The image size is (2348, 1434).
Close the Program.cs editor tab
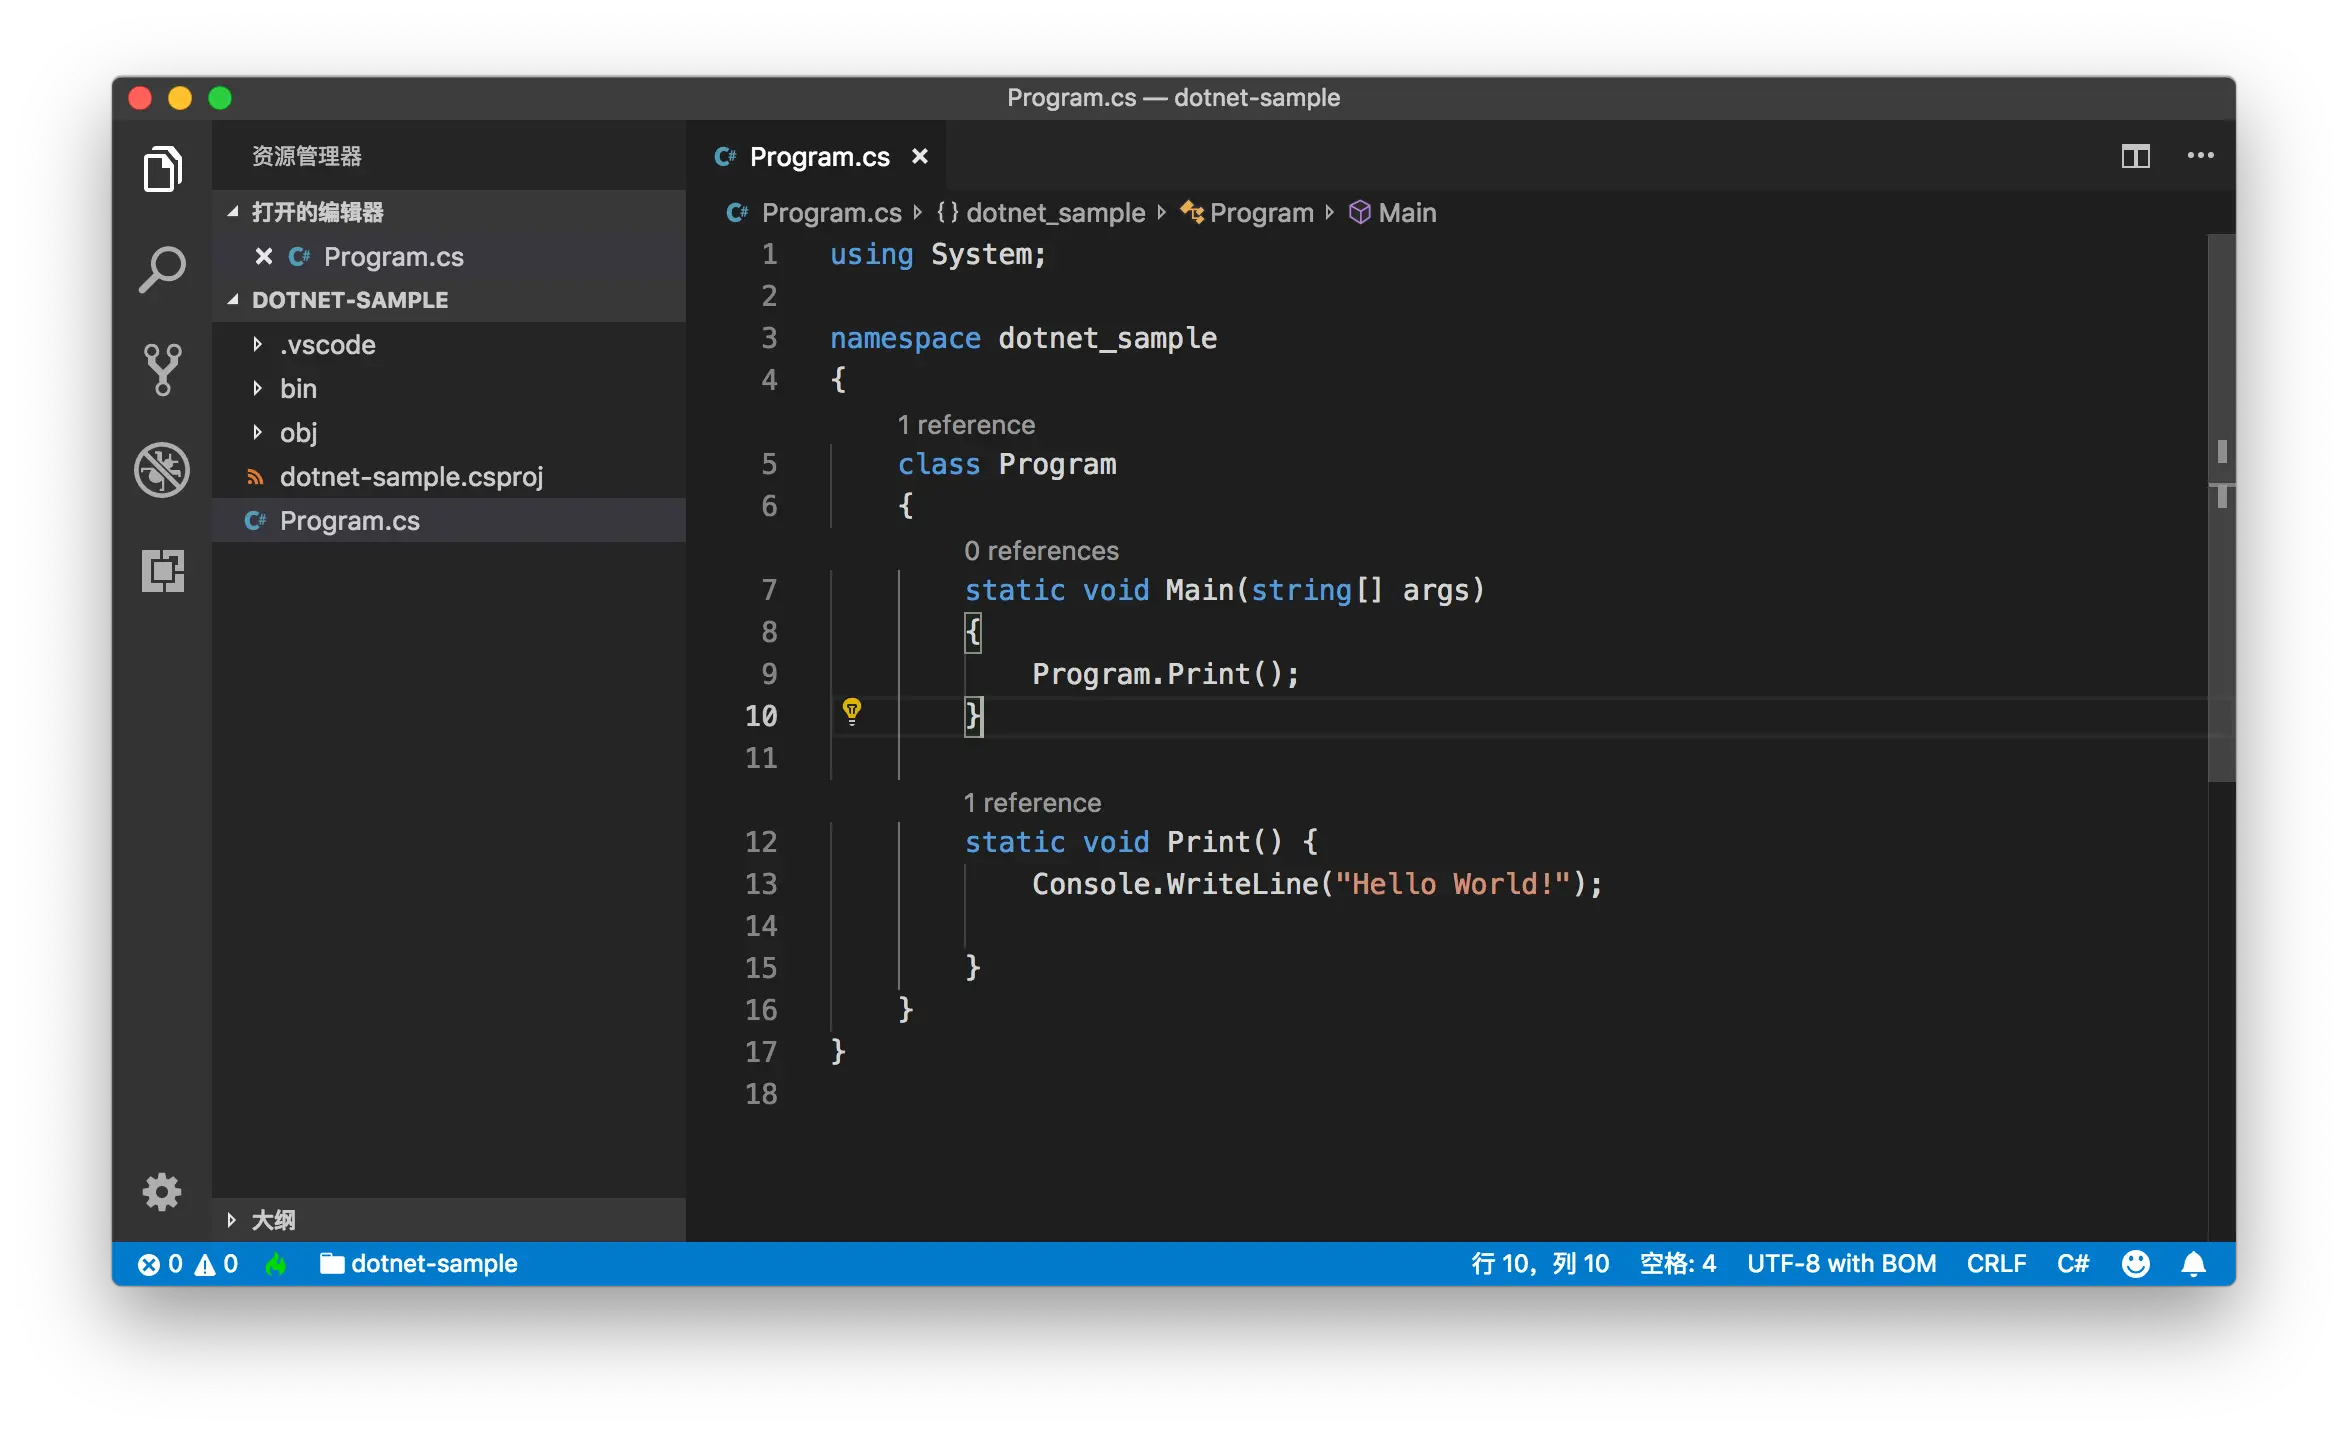[x=920, y=156]
